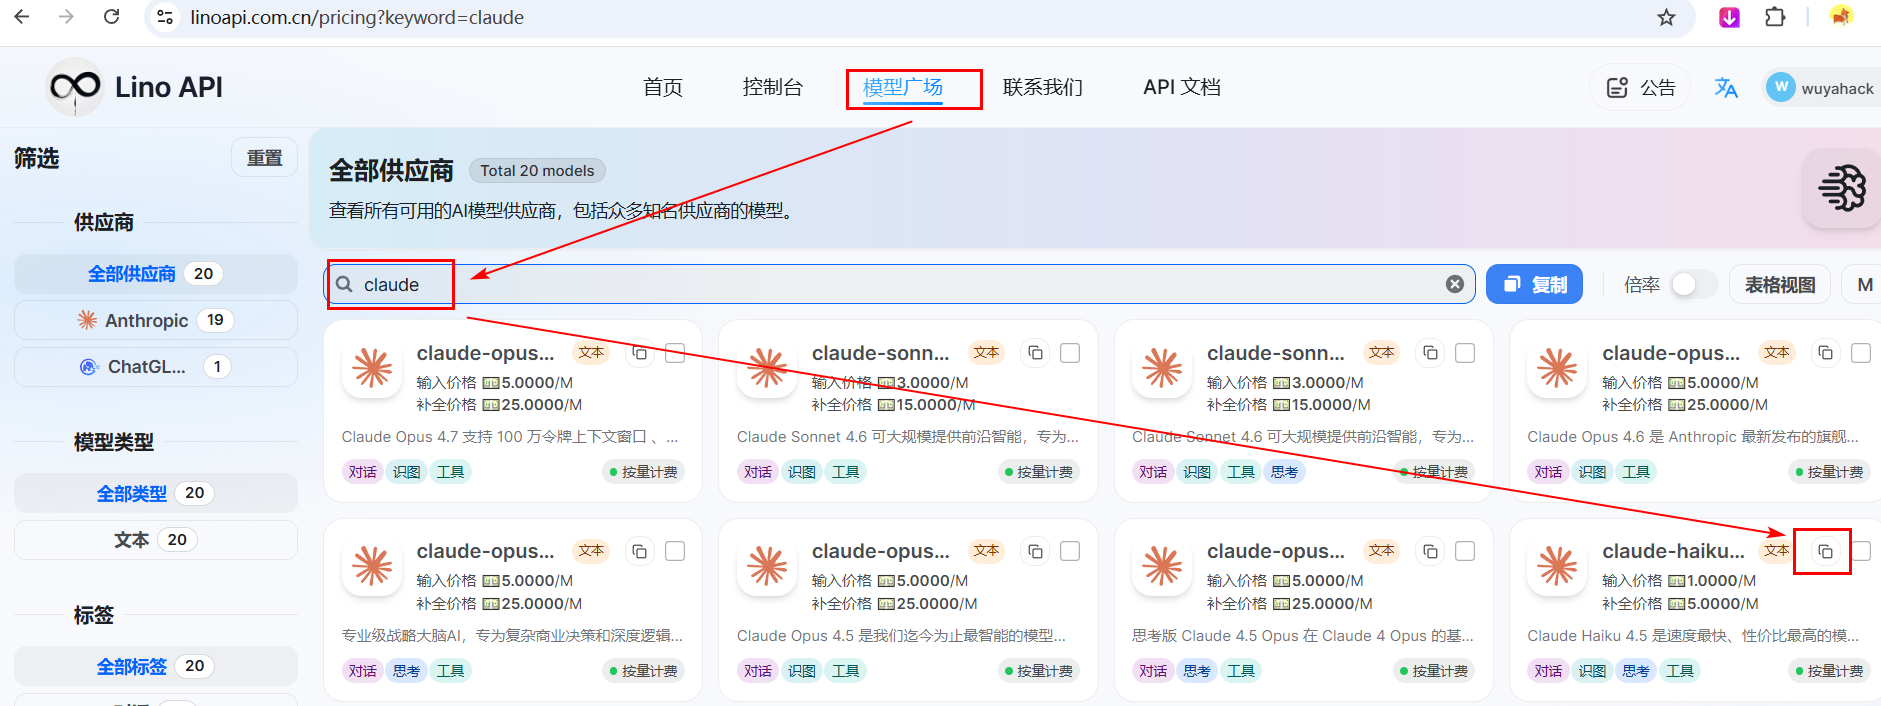Toggle the 倍率 switch

(x=1691, y=285)
